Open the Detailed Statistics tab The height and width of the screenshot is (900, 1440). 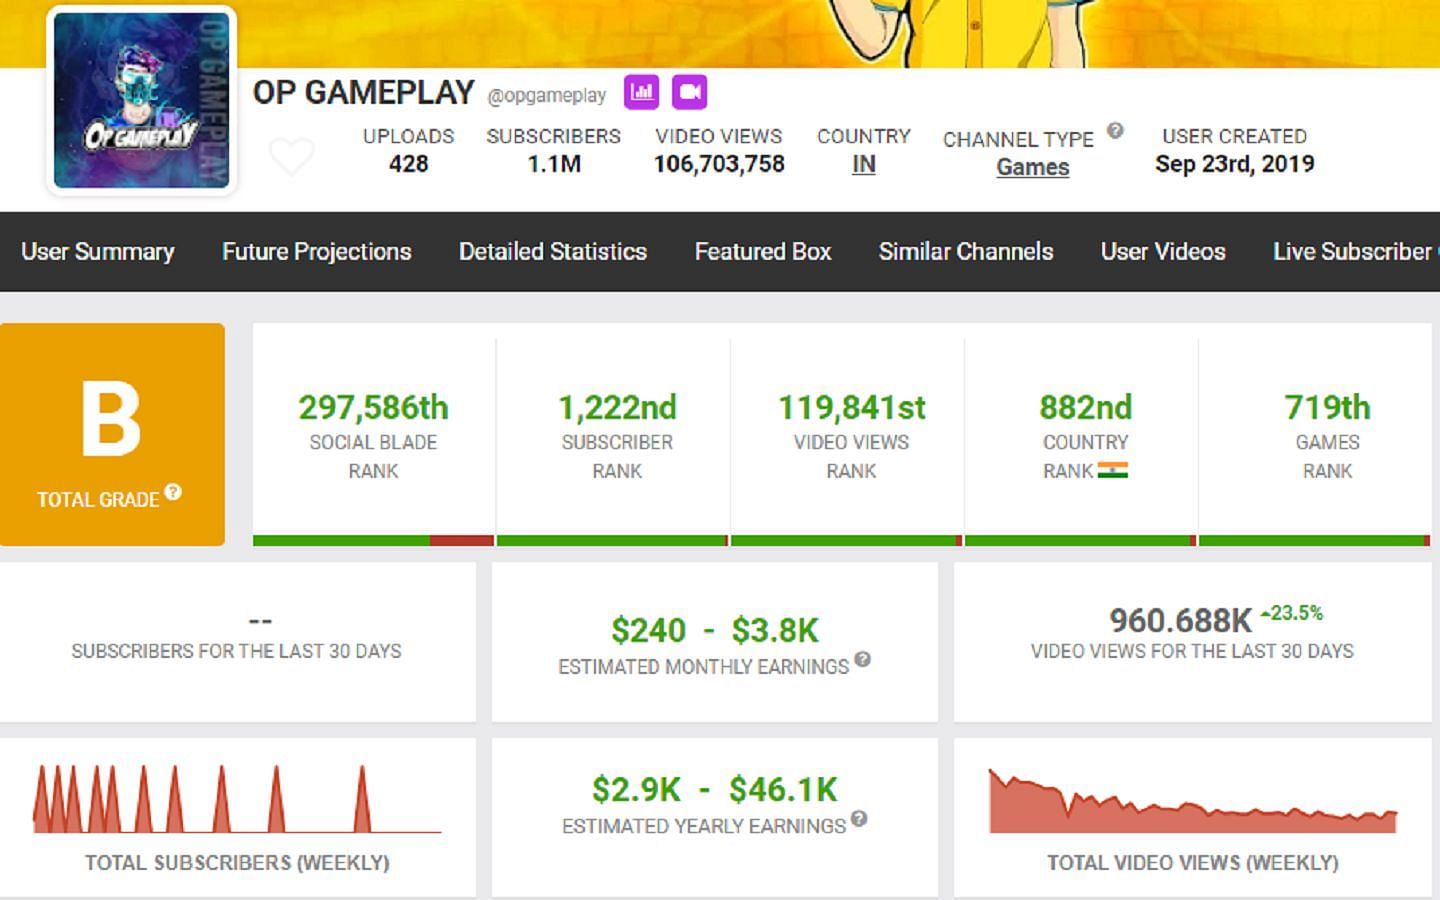click(x=553, y=251)
